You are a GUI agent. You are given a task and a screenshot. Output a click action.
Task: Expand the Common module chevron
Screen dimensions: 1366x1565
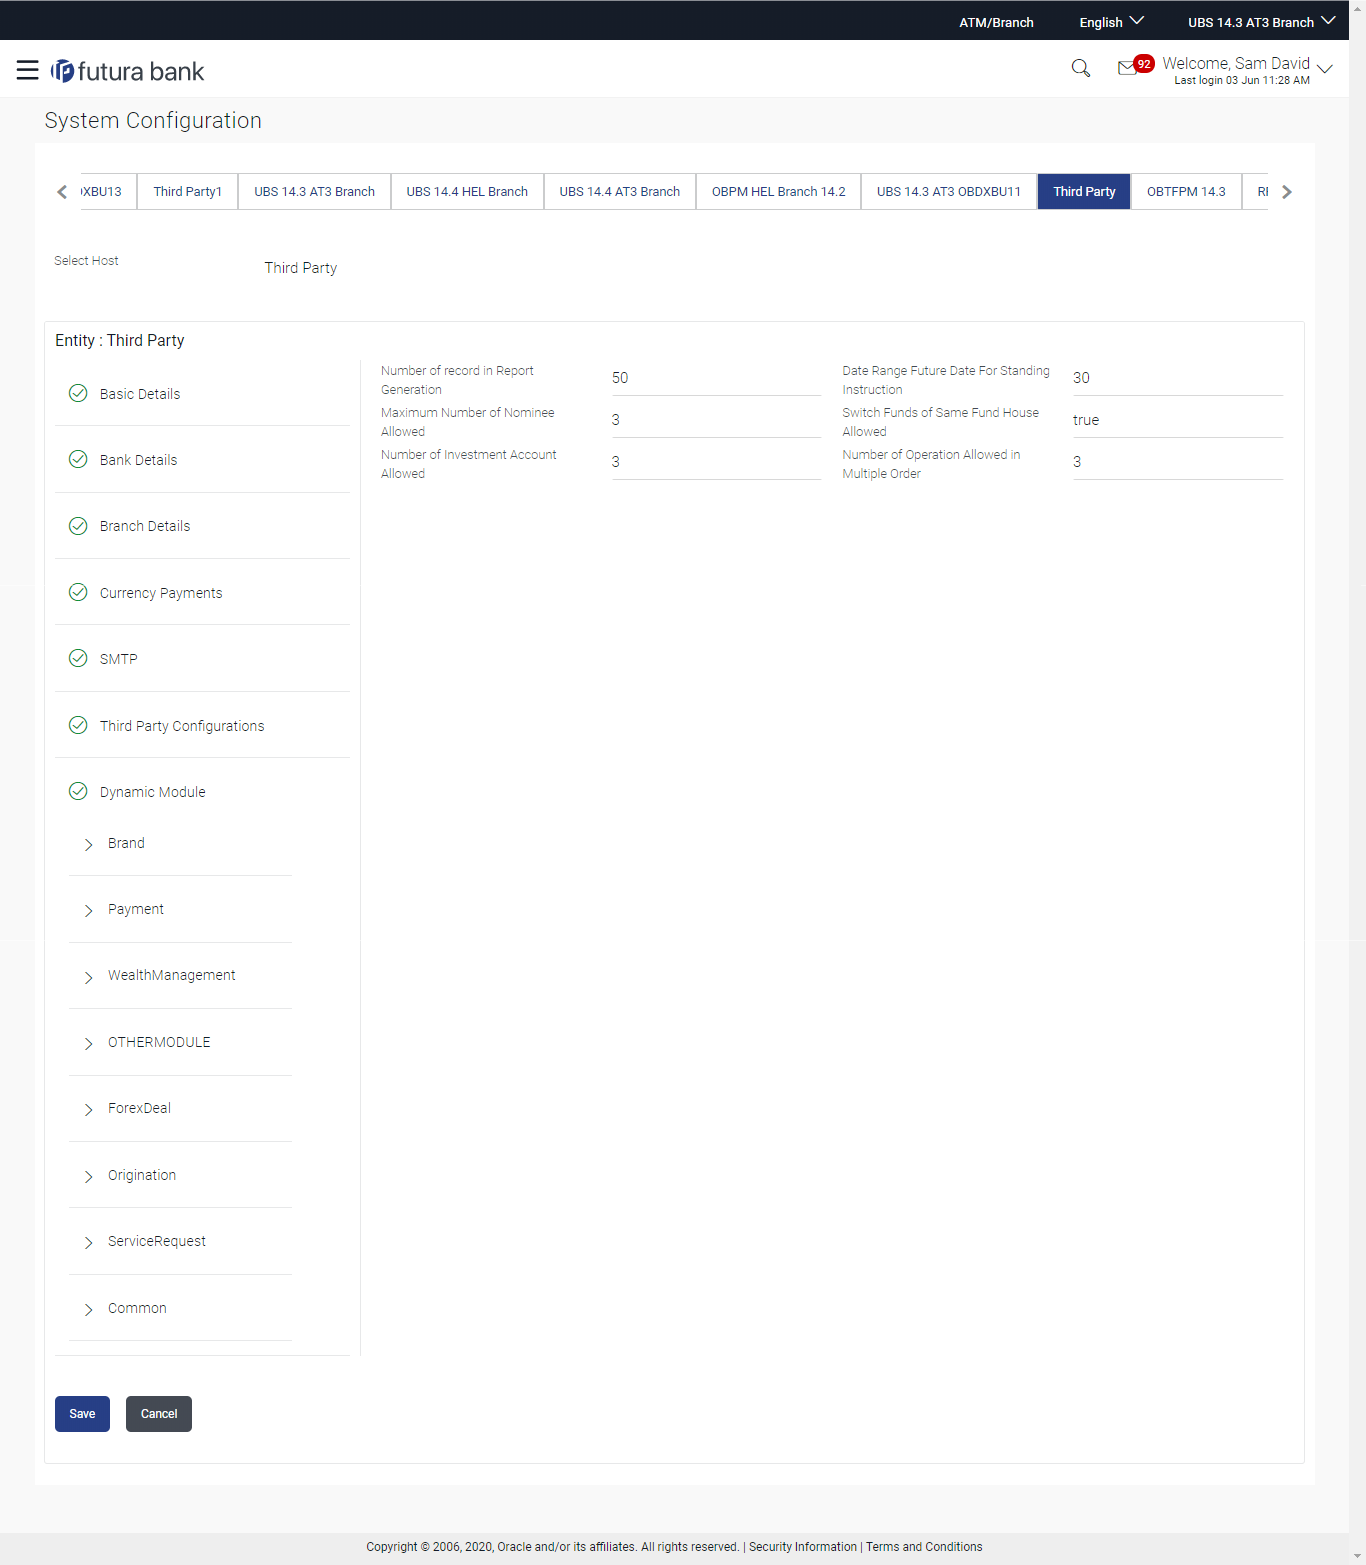pos(88,1309)
